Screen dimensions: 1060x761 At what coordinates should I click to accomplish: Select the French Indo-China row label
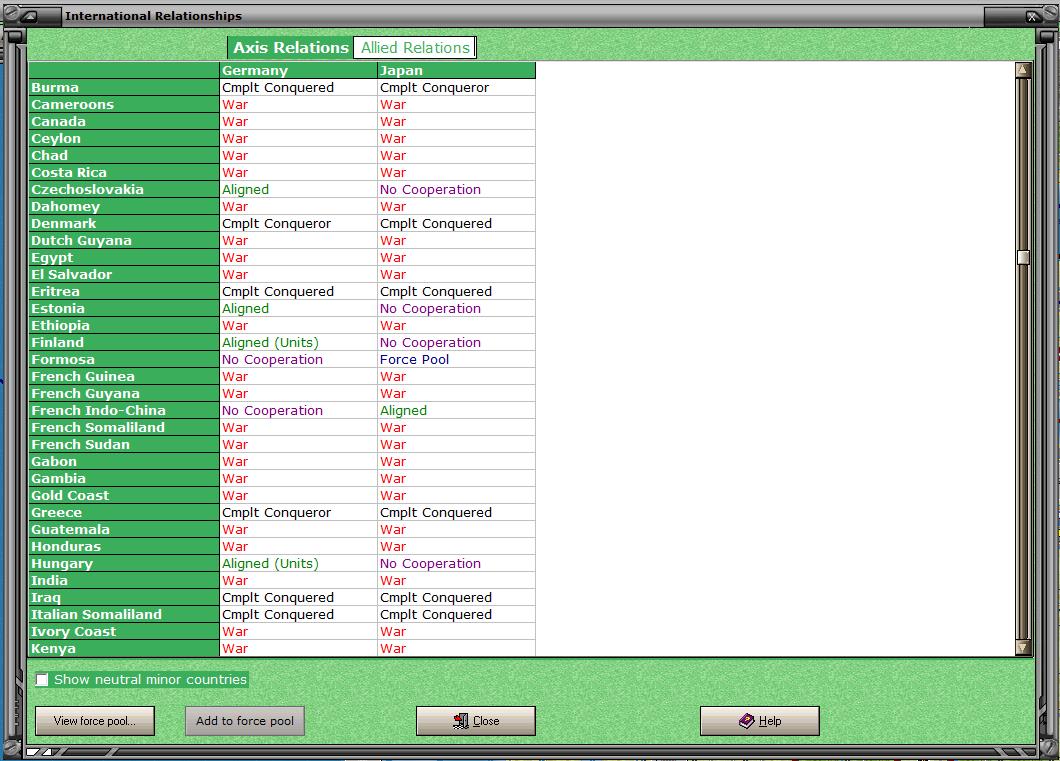pyautogui.click(x=124, y=410)
